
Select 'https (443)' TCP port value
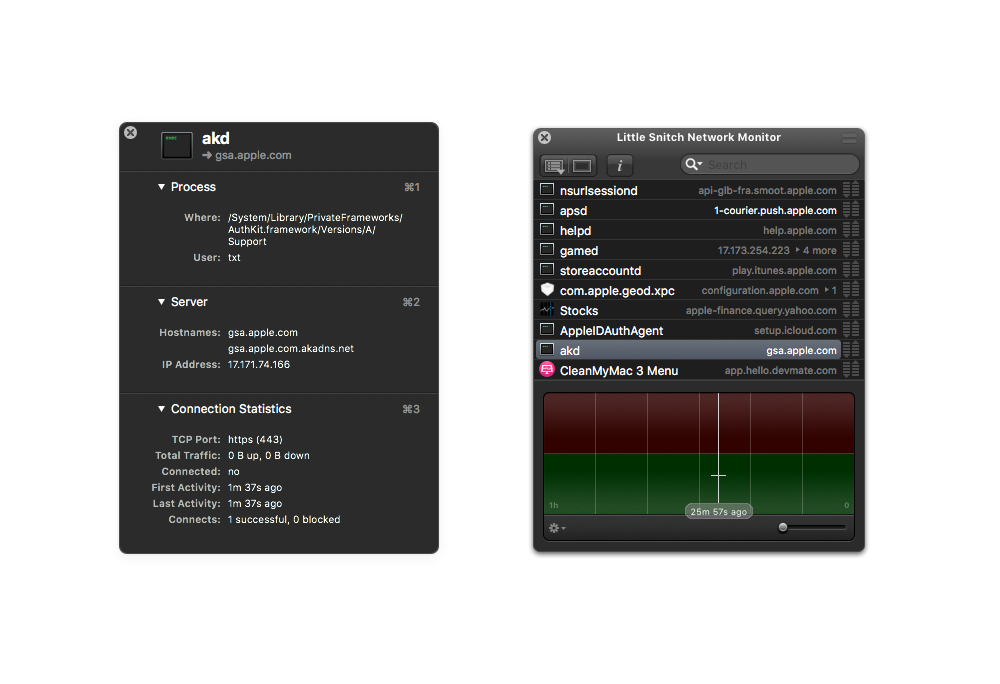(255, 439)
